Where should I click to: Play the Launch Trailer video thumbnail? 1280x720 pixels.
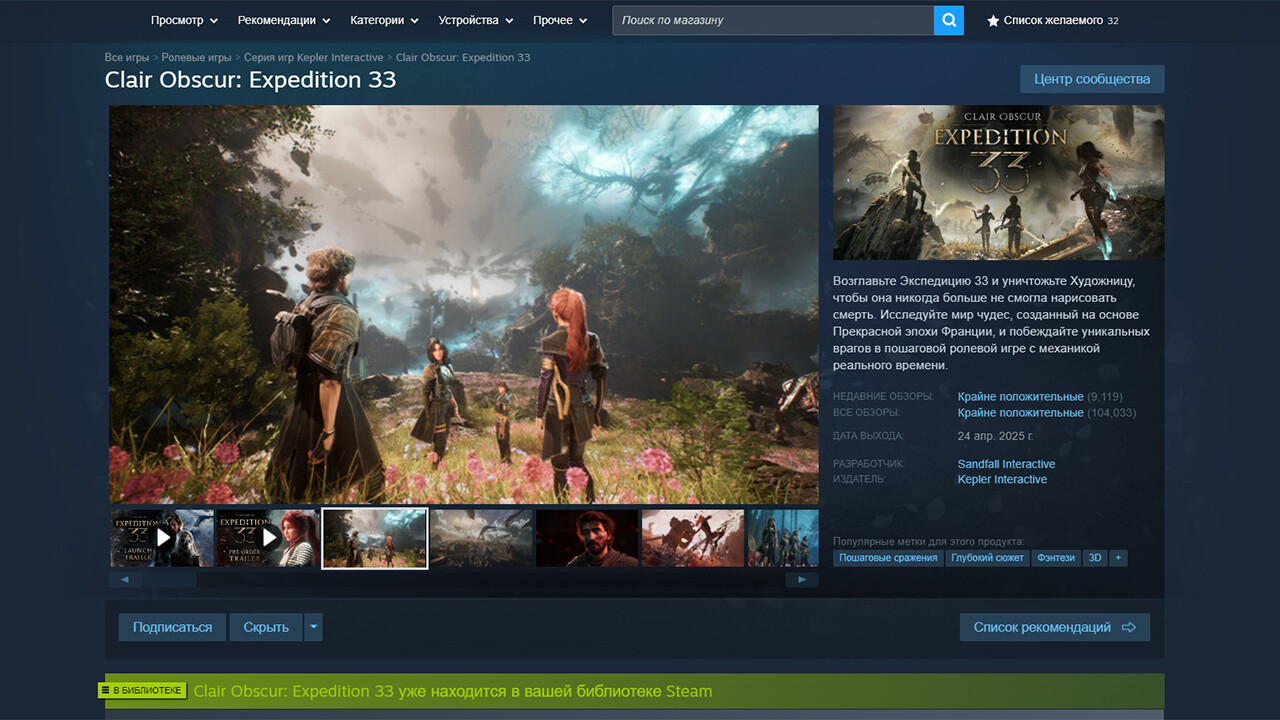pos(162,538)
